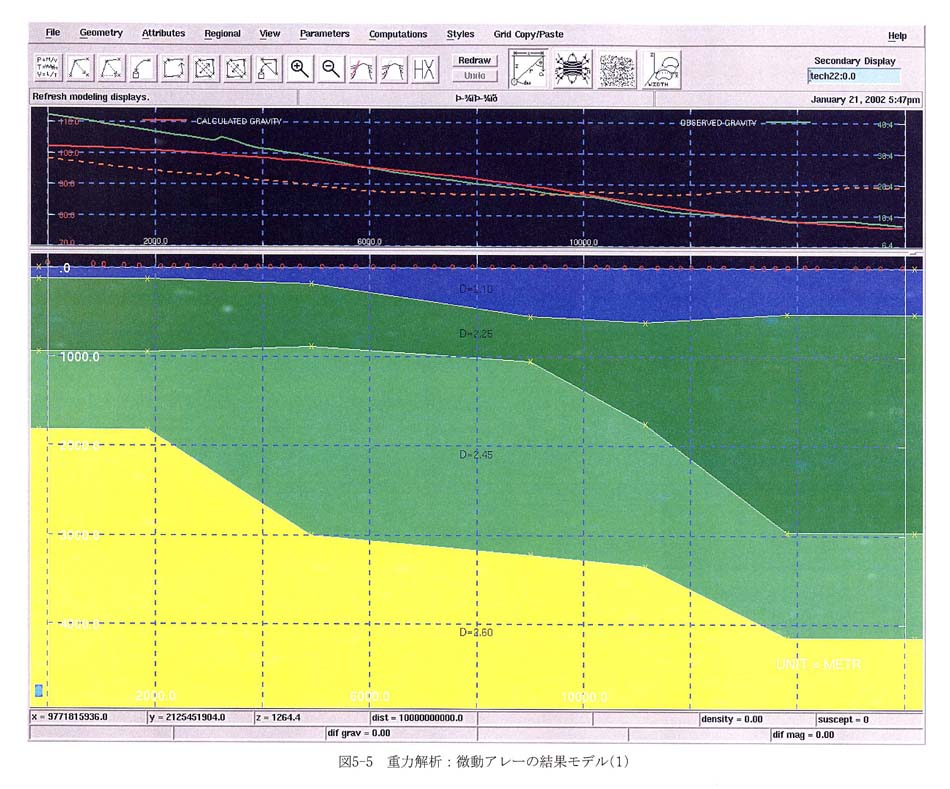Open the random noise texture icon

pos(617,70)
